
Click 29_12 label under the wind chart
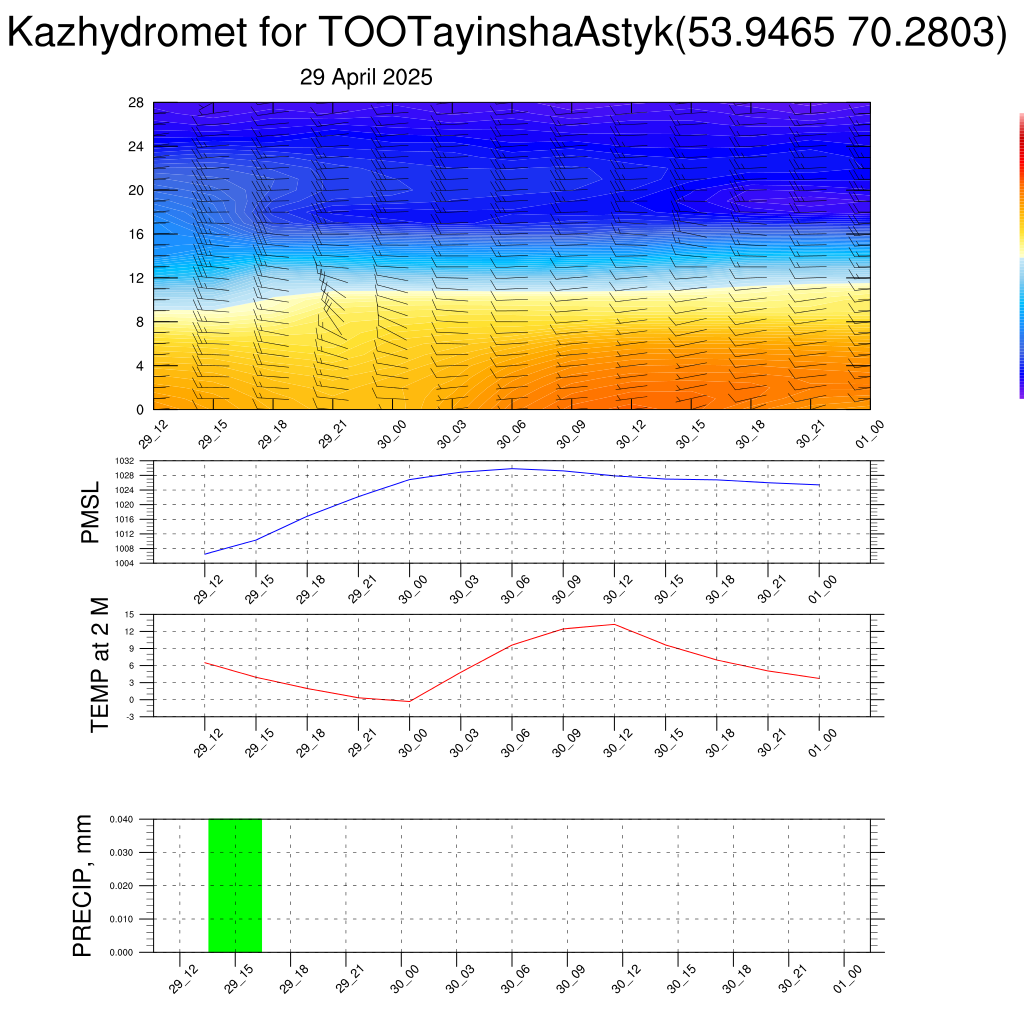pos(153,434)
